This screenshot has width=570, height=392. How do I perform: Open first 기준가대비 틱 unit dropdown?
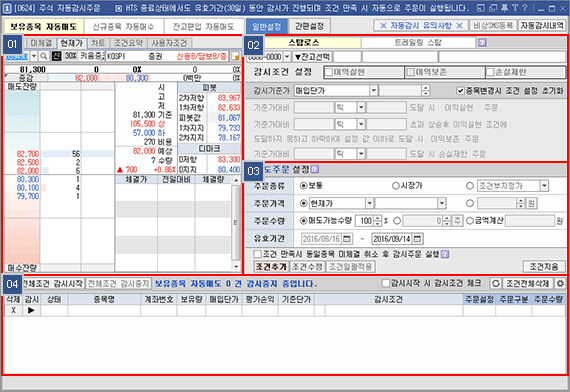point(361,108)
